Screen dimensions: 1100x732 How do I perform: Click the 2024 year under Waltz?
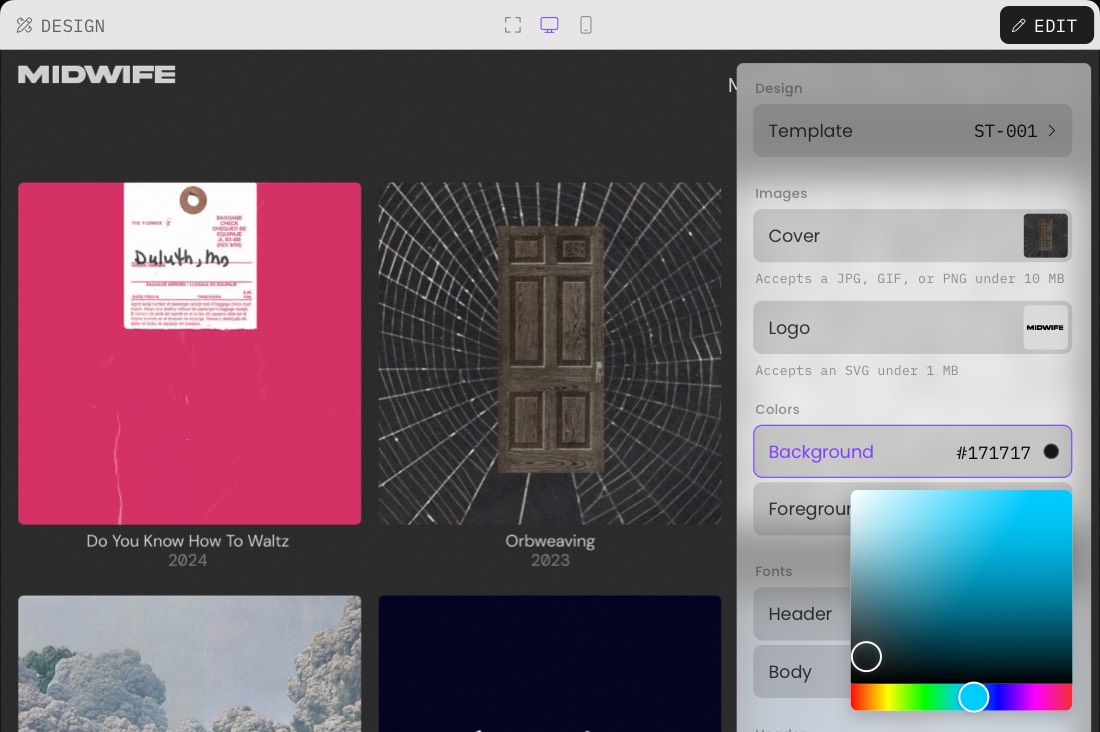pyautogui.click(x=187, y=560)
